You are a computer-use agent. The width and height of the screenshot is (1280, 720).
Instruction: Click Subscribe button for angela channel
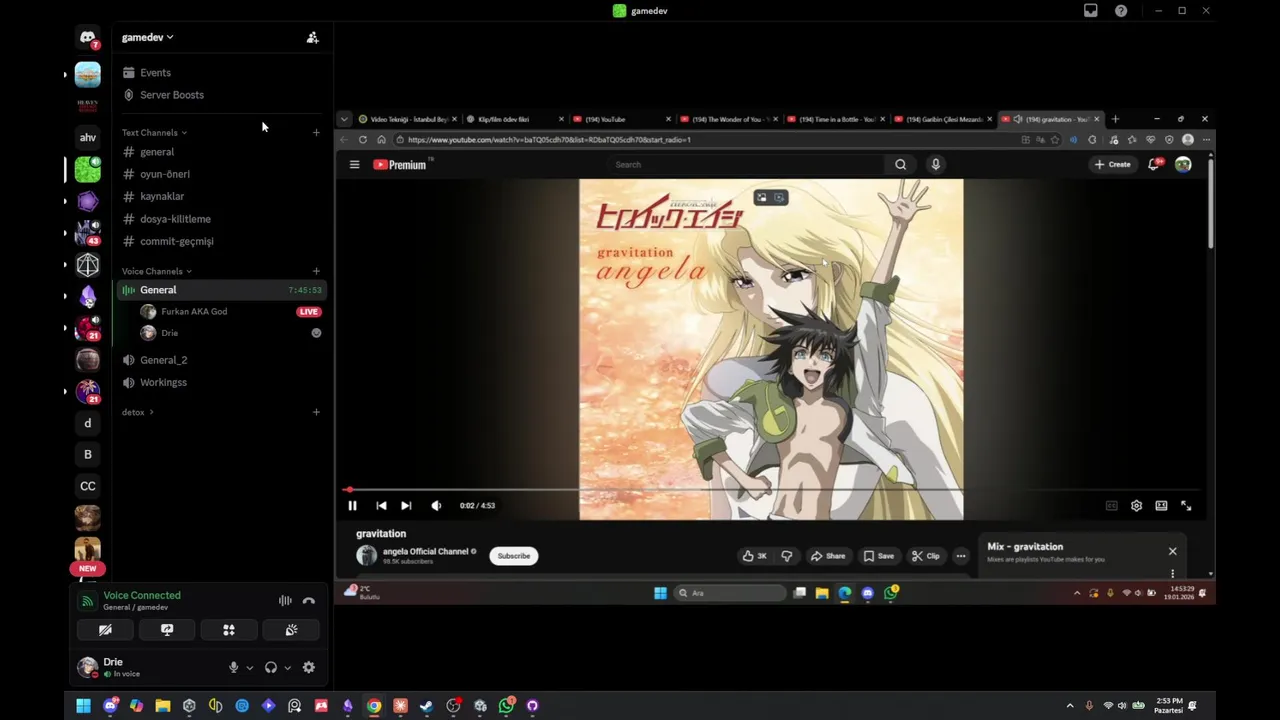click(514, 556)
